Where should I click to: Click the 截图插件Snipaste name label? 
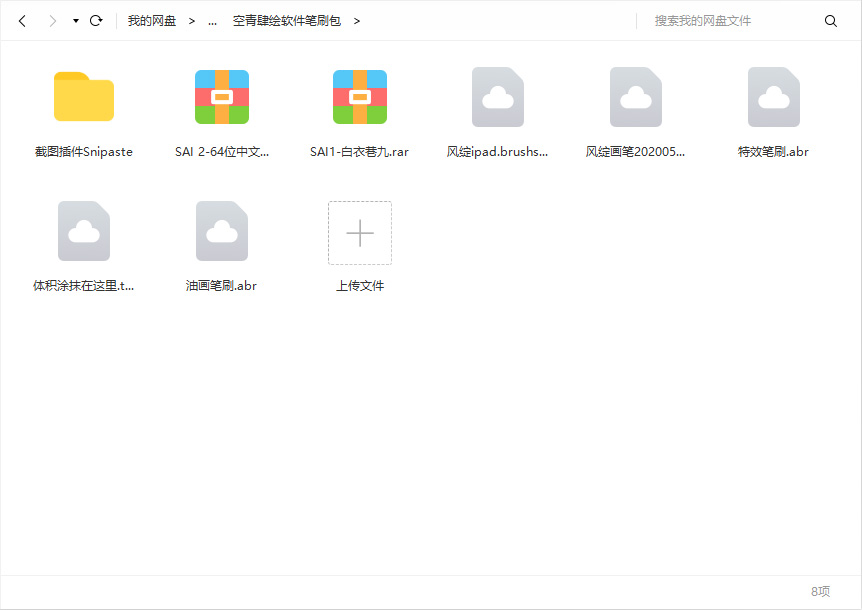84,152
